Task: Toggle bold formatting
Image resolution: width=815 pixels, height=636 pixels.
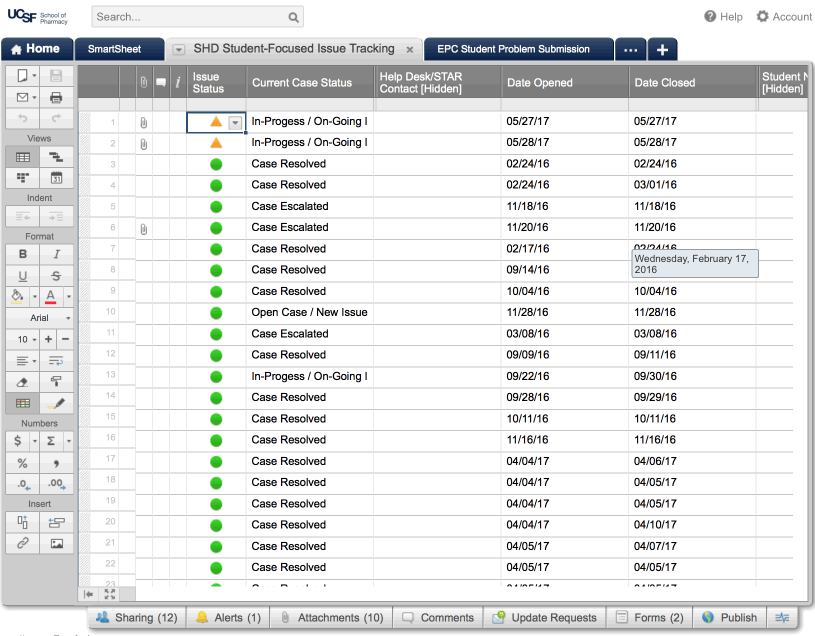Action: tap(23, 254)
